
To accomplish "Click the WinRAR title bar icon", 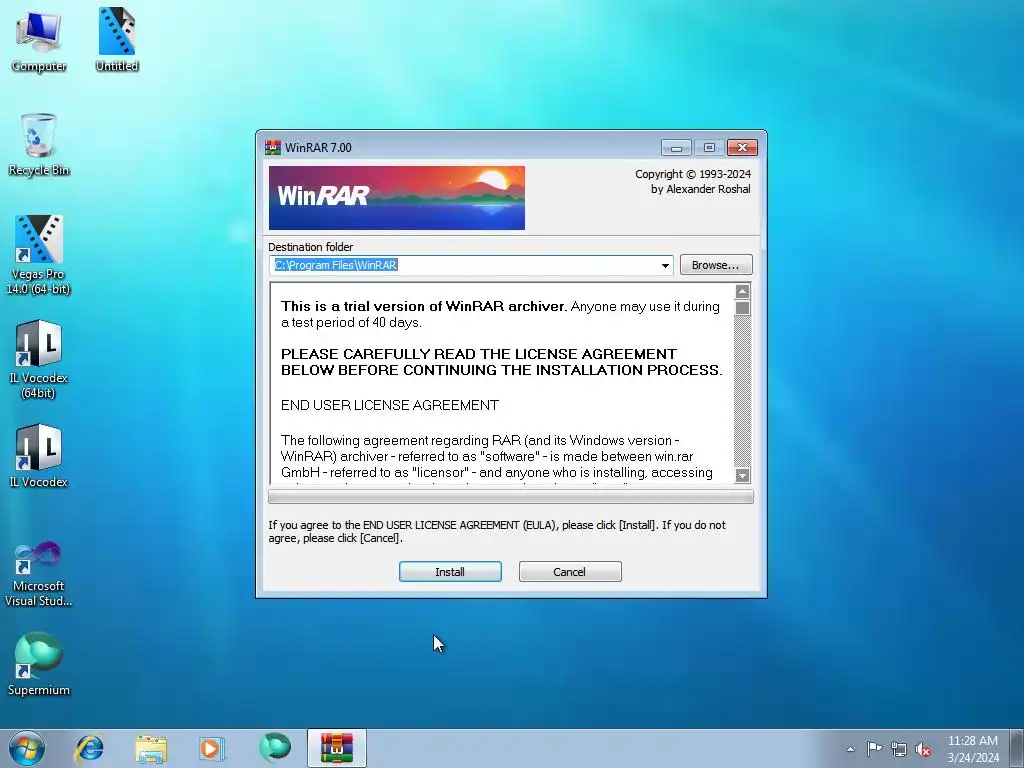I will 272,148.
